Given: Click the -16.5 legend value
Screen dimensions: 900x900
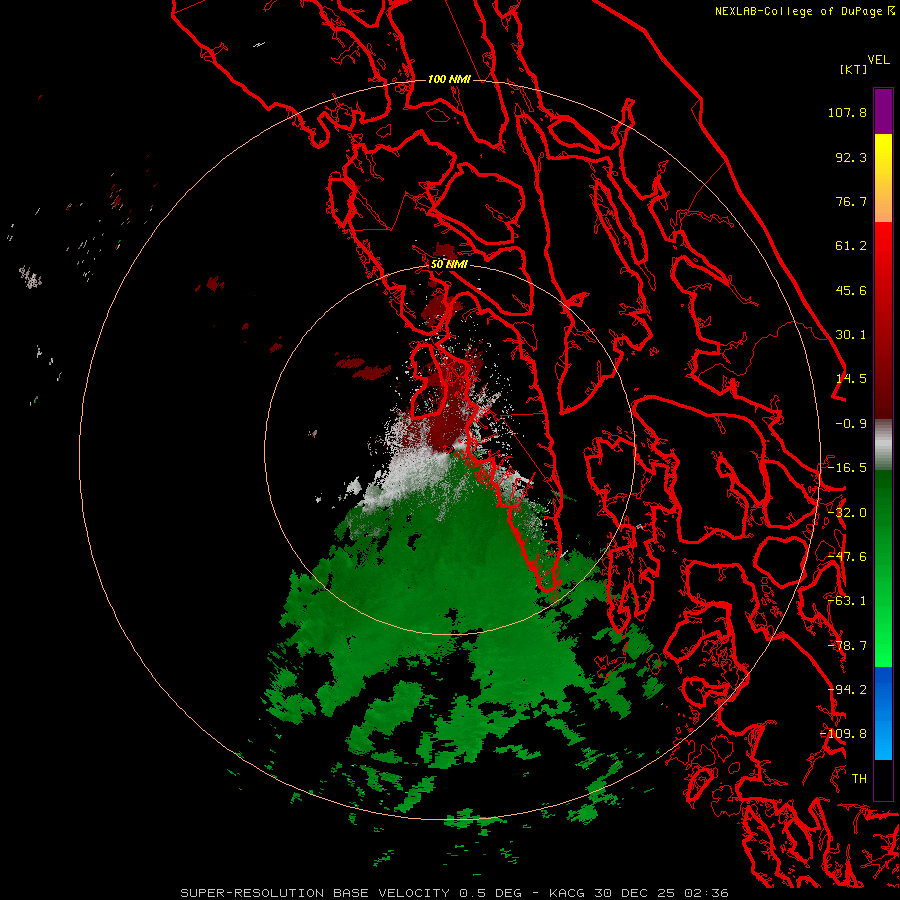Looking at the screenshot, I should coord(847,468).
